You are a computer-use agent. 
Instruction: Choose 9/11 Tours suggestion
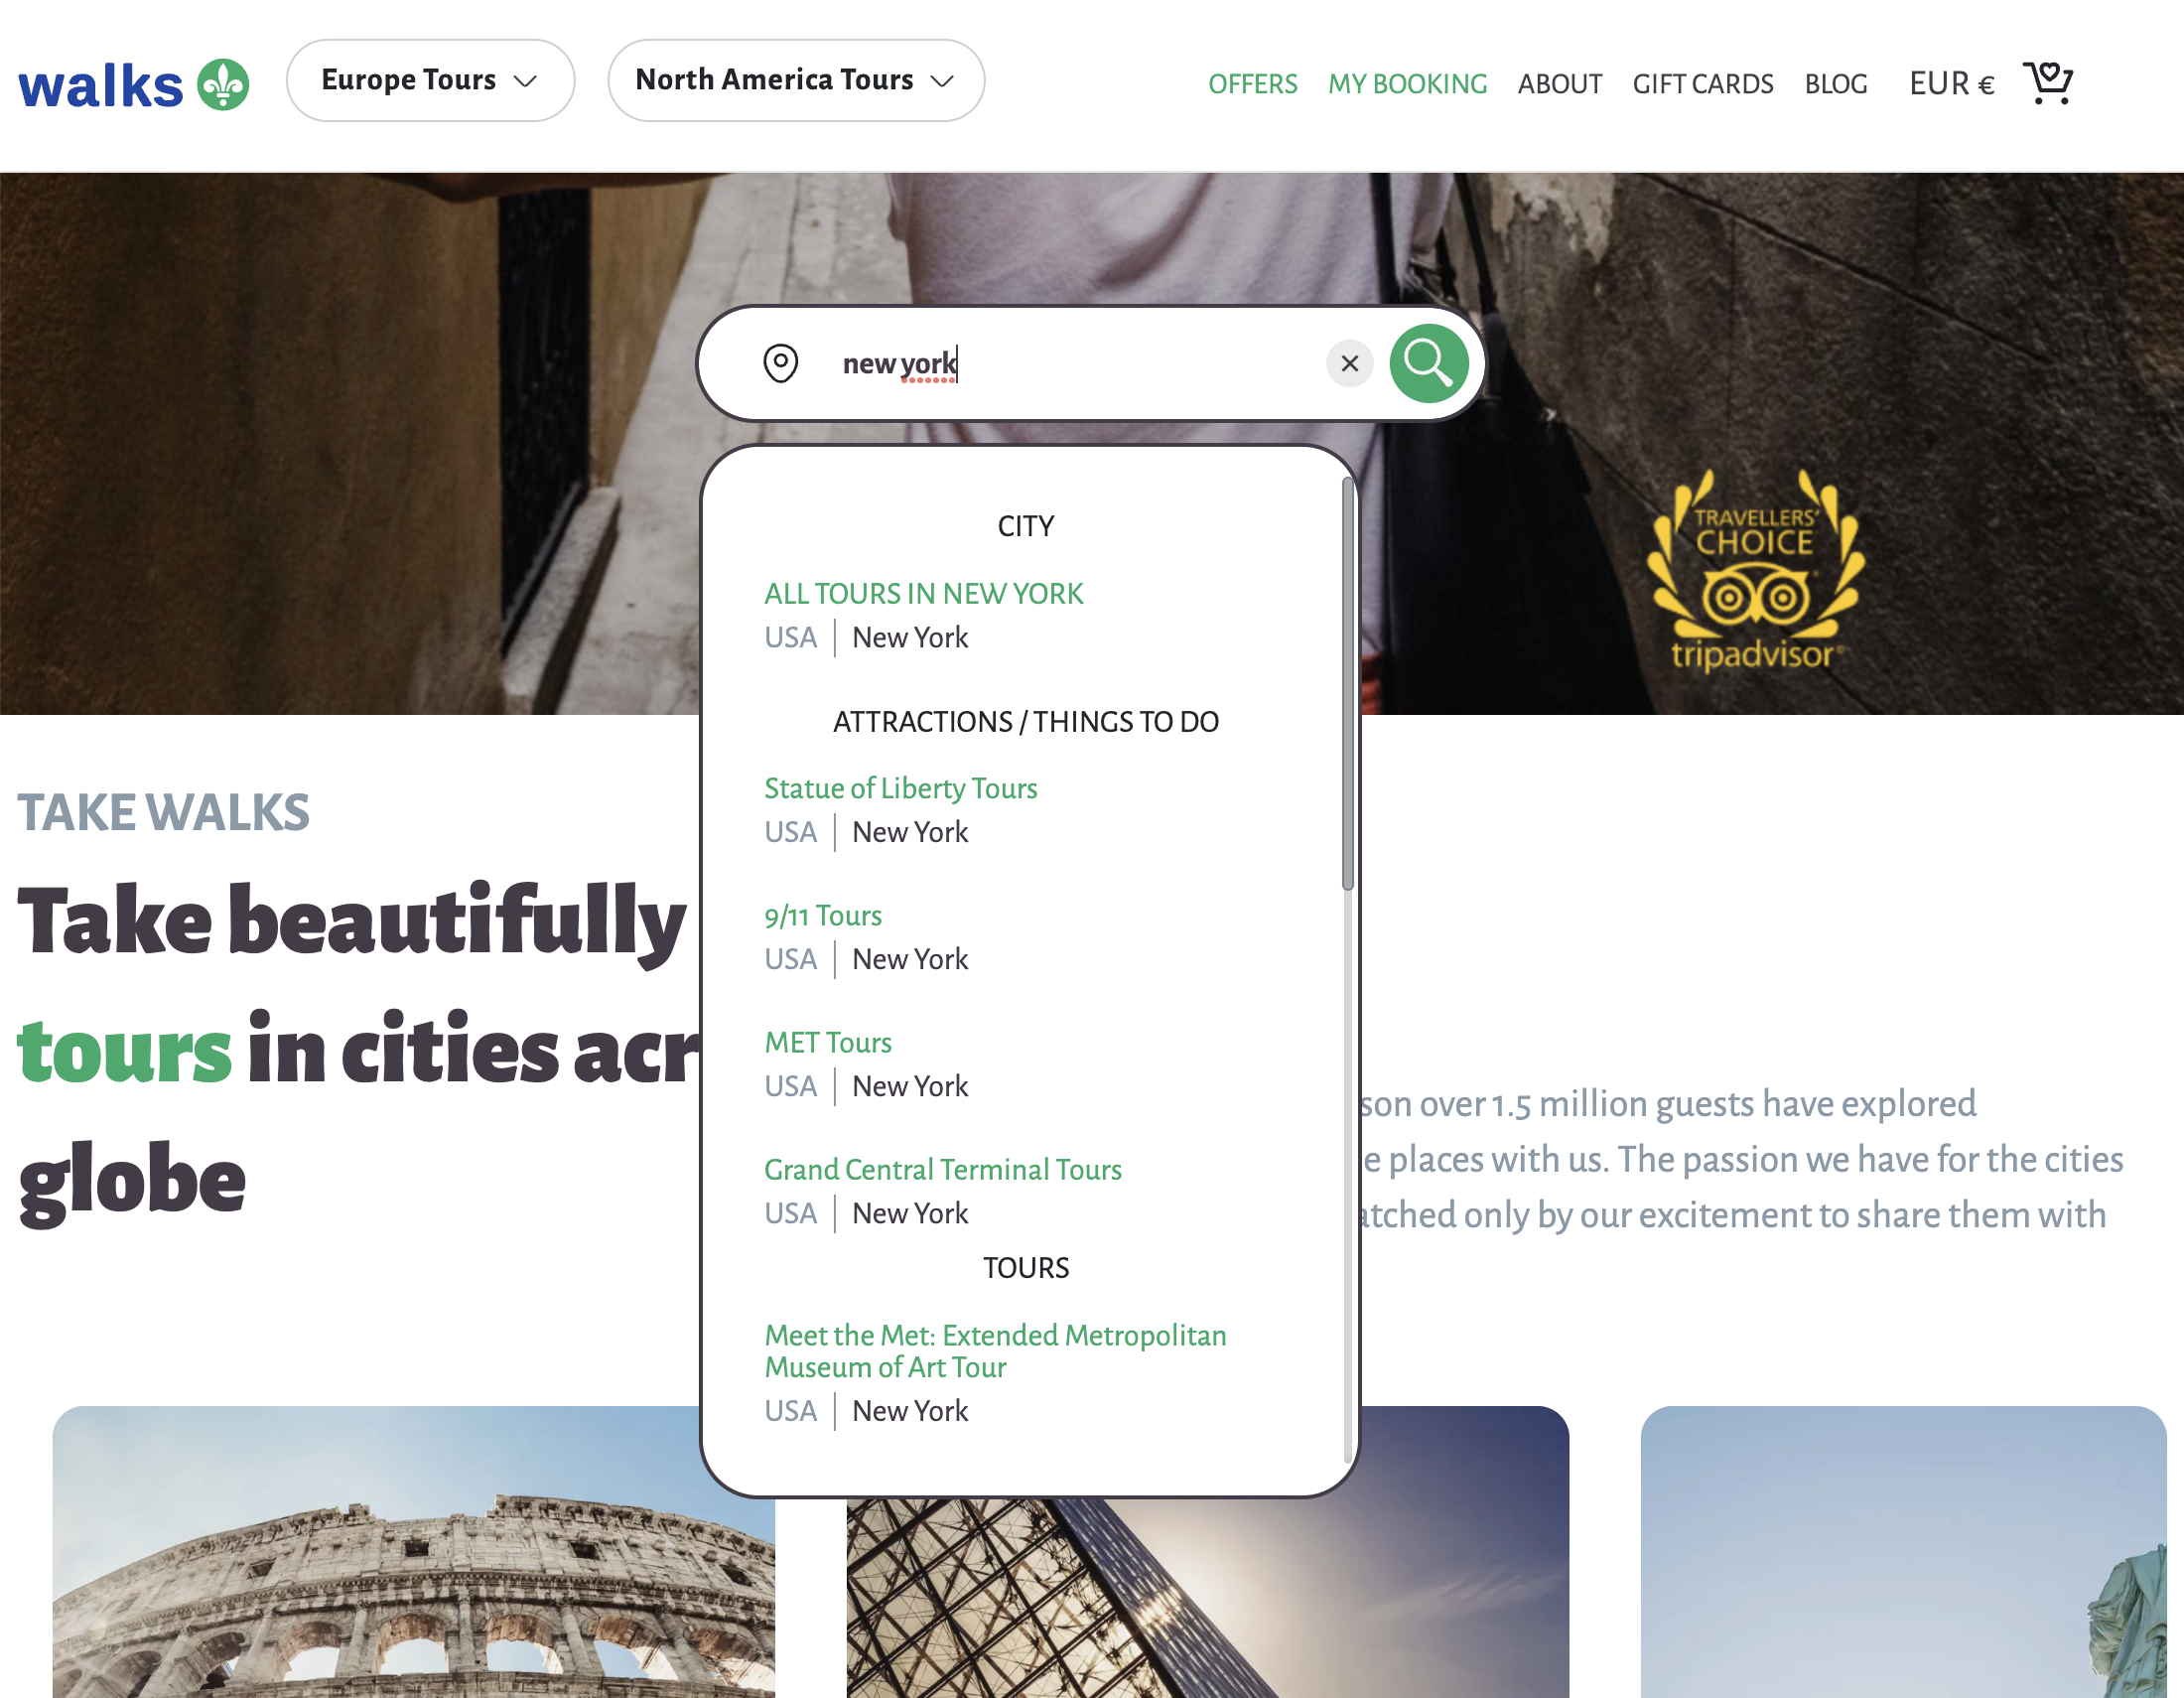(823, 915)
